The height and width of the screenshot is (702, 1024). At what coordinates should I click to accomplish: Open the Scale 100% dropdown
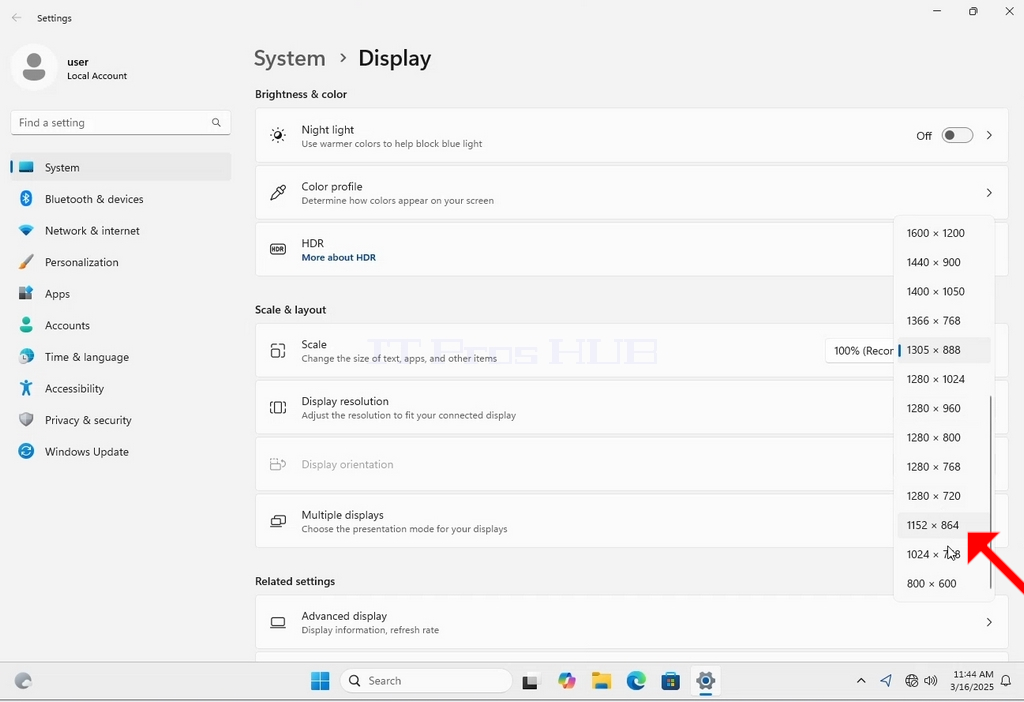point(859,351)
